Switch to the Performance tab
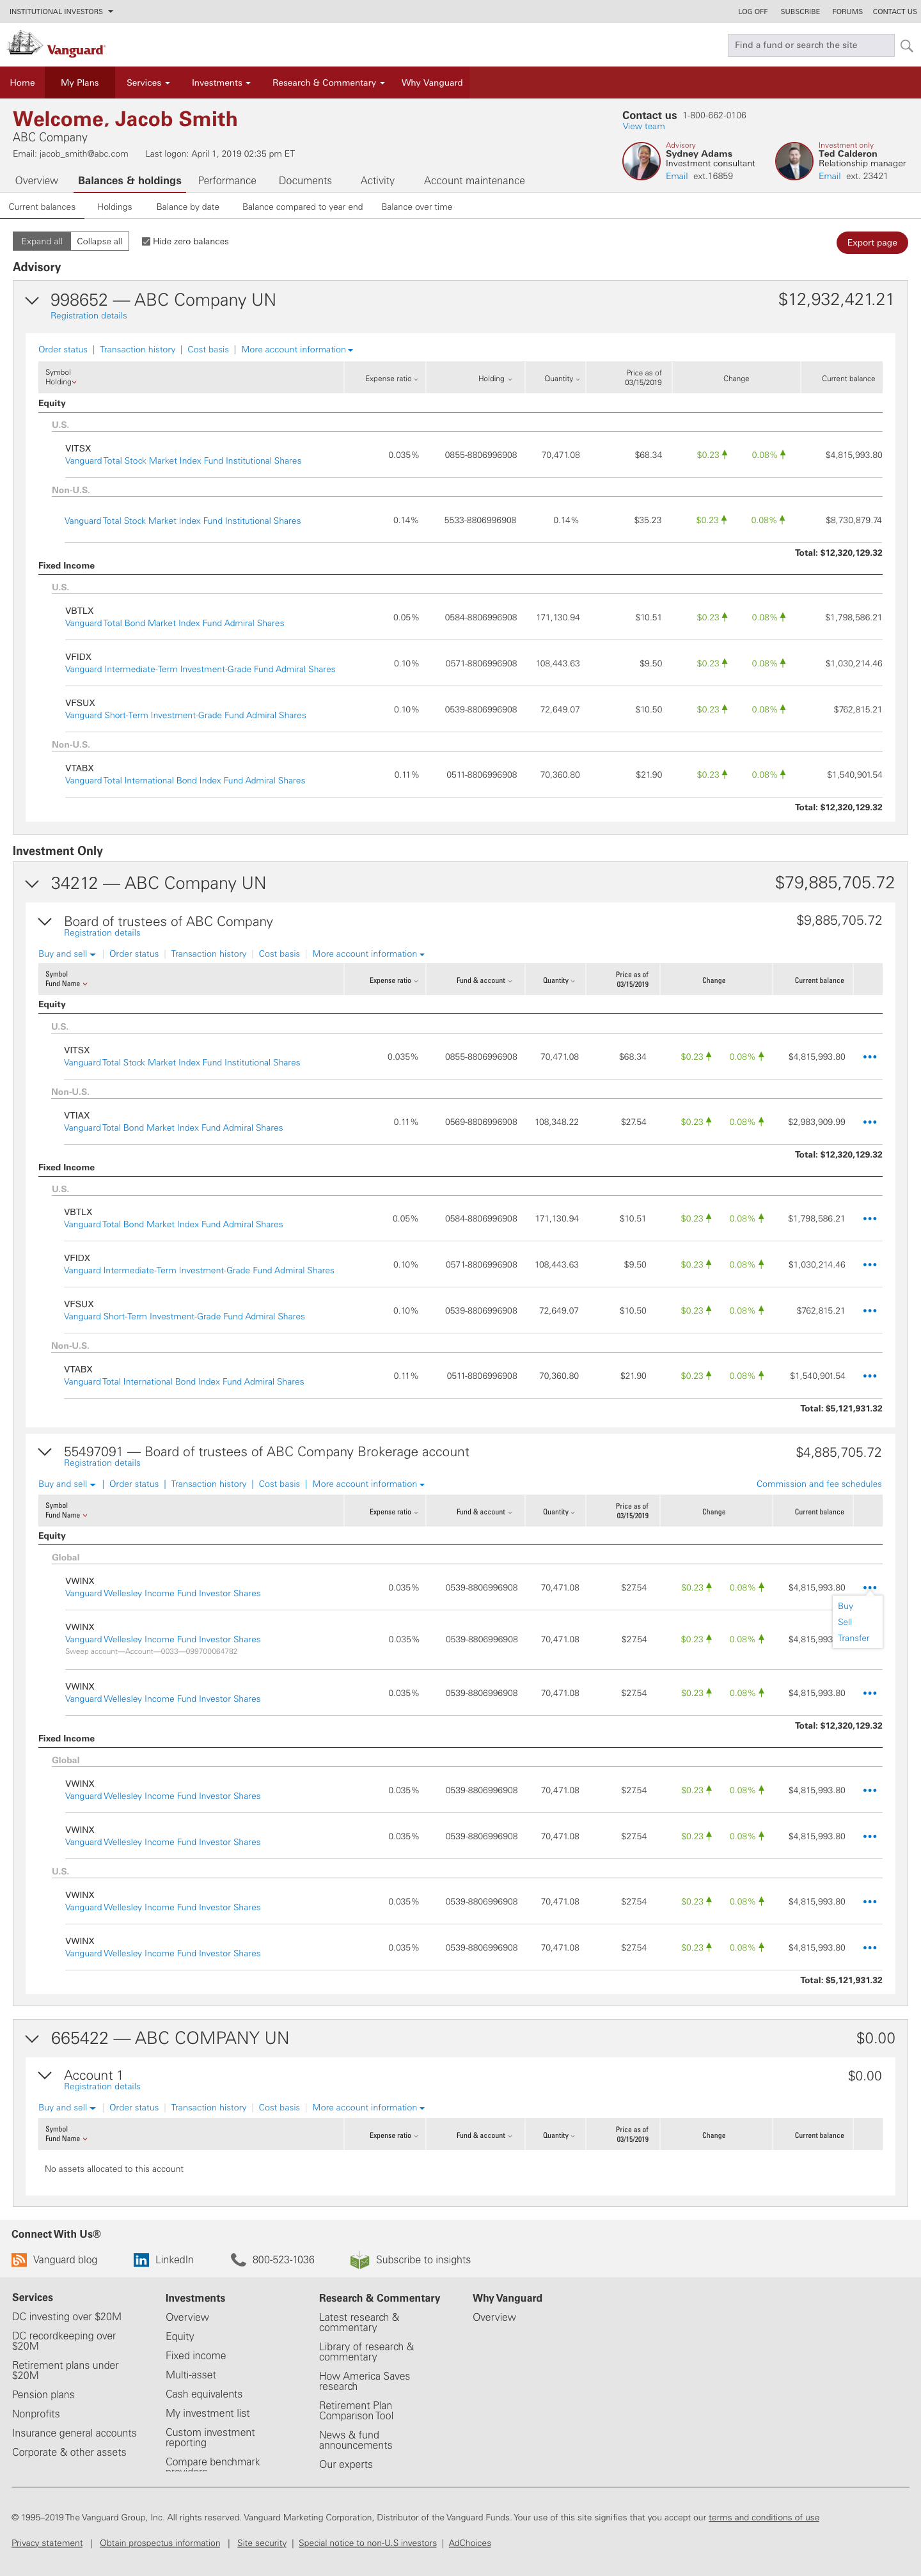The image size is (921, 2576). [227, 181]
